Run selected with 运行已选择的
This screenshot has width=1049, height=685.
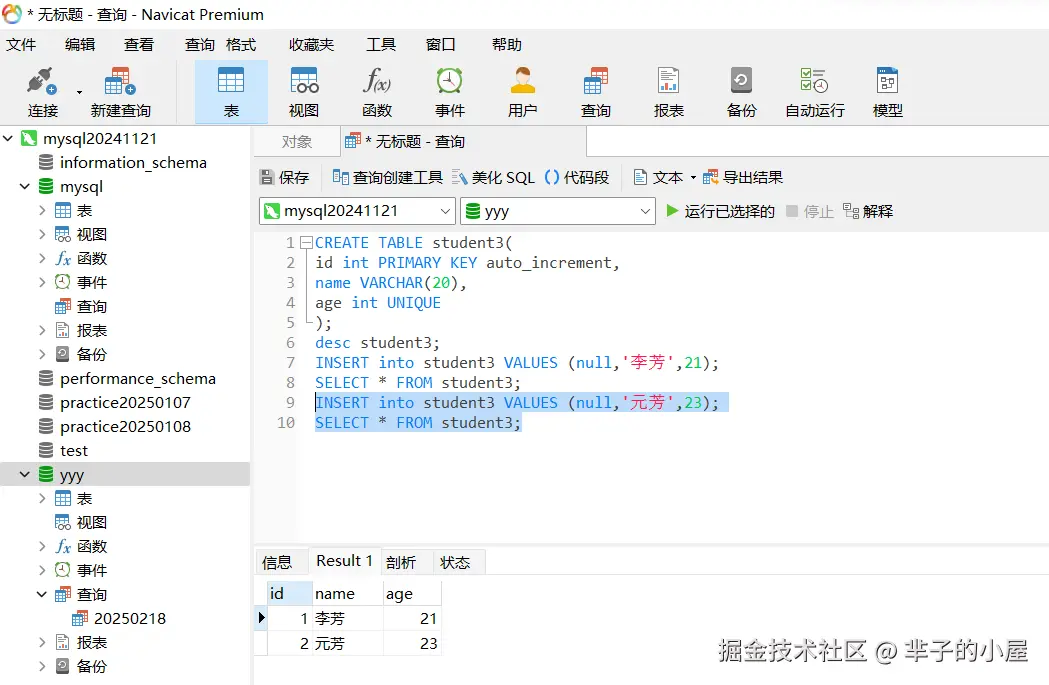720,211
